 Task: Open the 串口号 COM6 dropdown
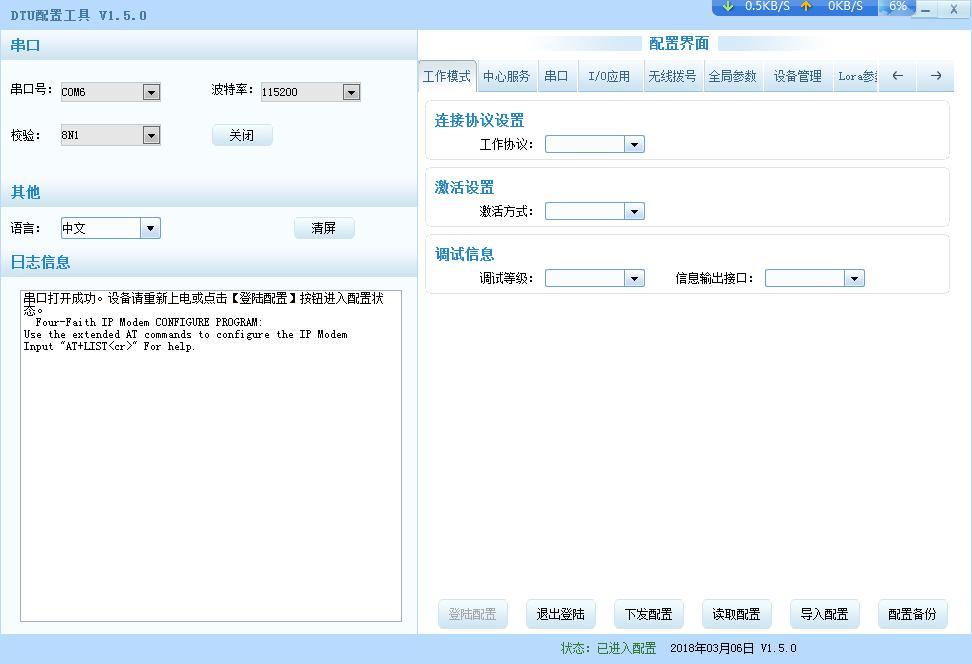[151, 92]
